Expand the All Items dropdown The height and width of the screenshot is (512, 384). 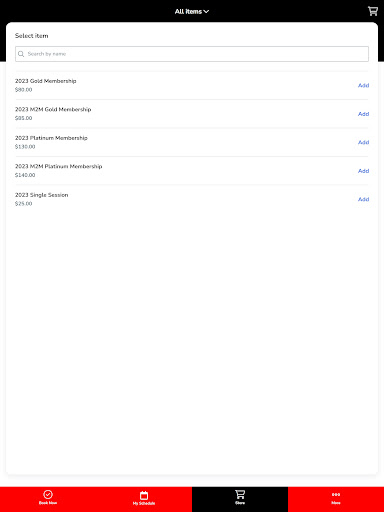(x=192, y=11)
